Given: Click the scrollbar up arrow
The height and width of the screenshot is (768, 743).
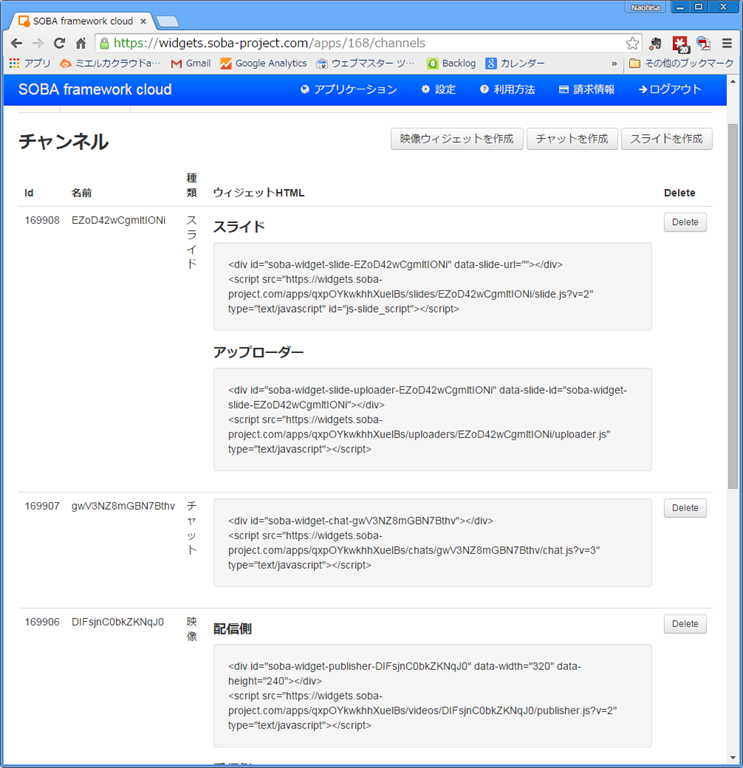Looking at the screenshot, I should 733,81.
